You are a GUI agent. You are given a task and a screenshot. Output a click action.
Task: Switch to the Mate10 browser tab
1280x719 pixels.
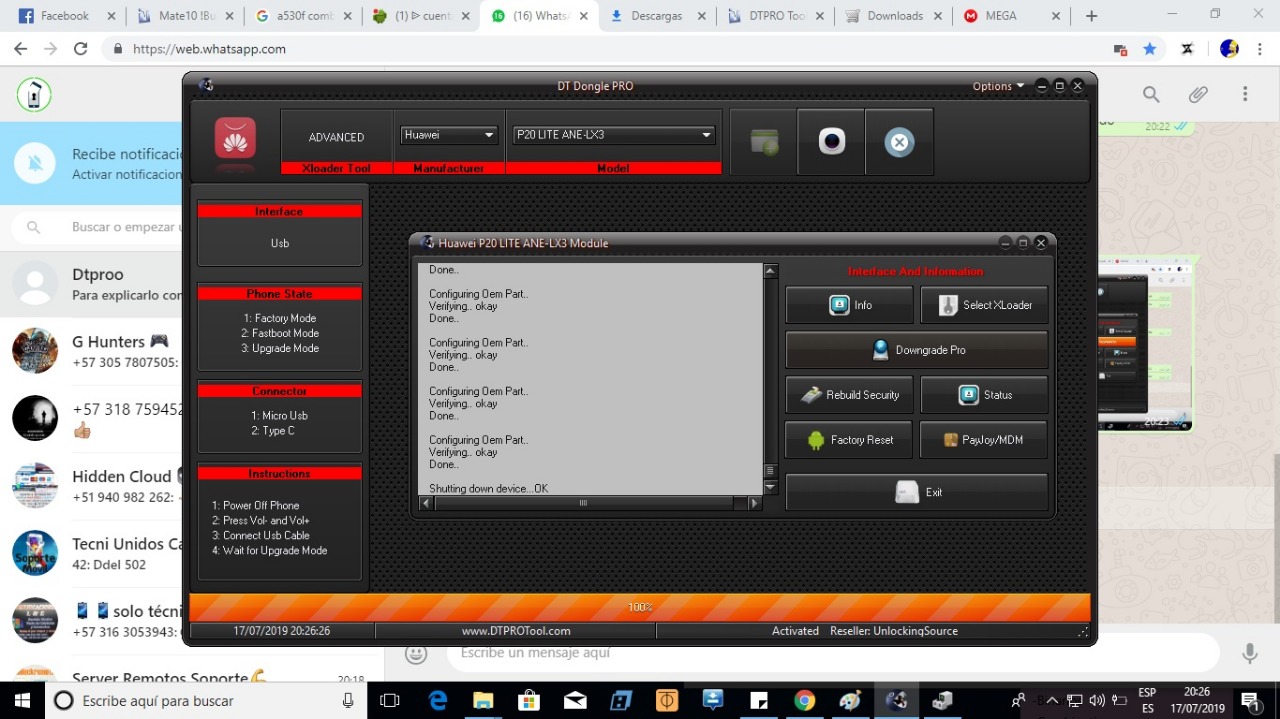pos(186,16)
